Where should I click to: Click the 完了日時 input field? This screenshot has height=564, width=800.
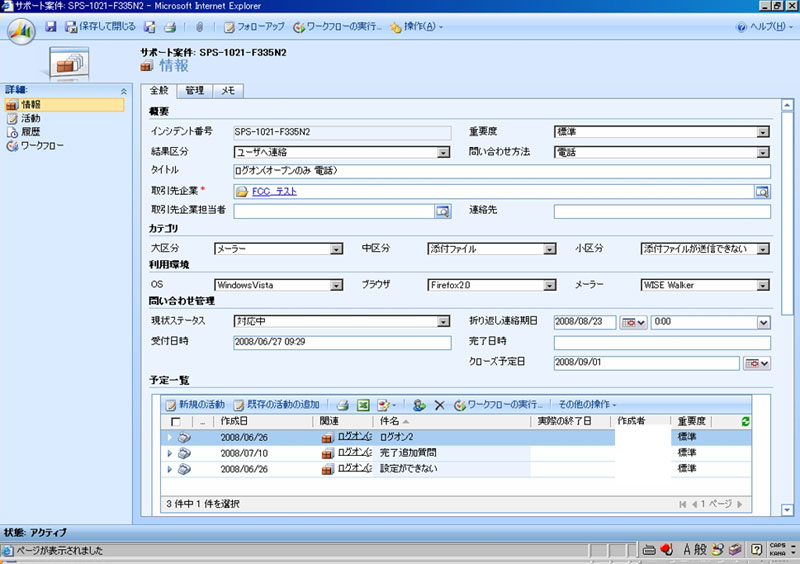662,342
